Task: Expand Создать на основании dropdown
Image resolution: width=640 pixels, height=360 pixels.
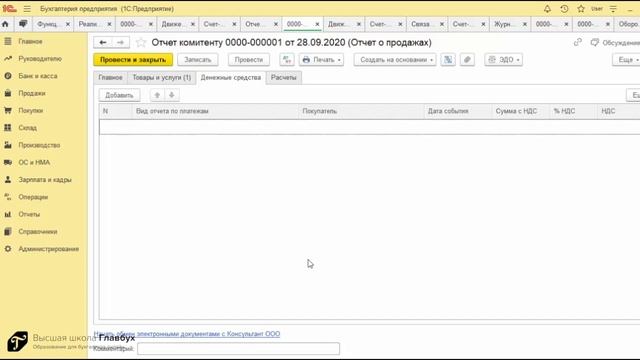Action: pos(395,60)
